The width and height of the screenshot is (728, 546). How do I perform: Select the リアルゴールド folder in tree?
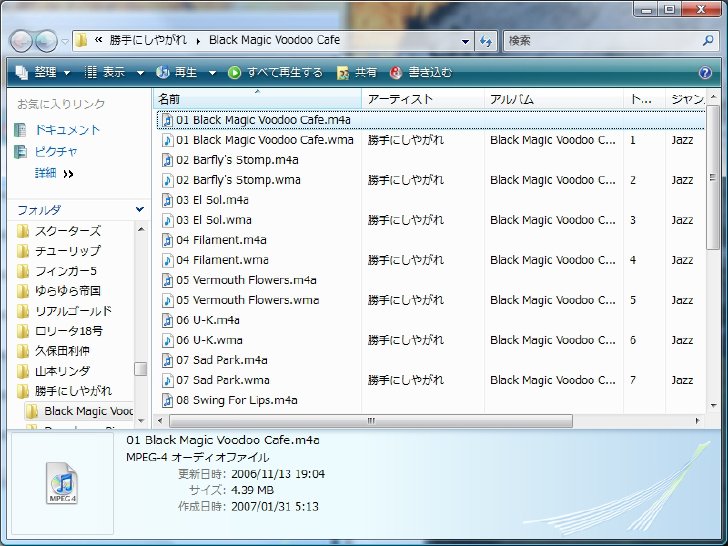[x=73, y=311]
